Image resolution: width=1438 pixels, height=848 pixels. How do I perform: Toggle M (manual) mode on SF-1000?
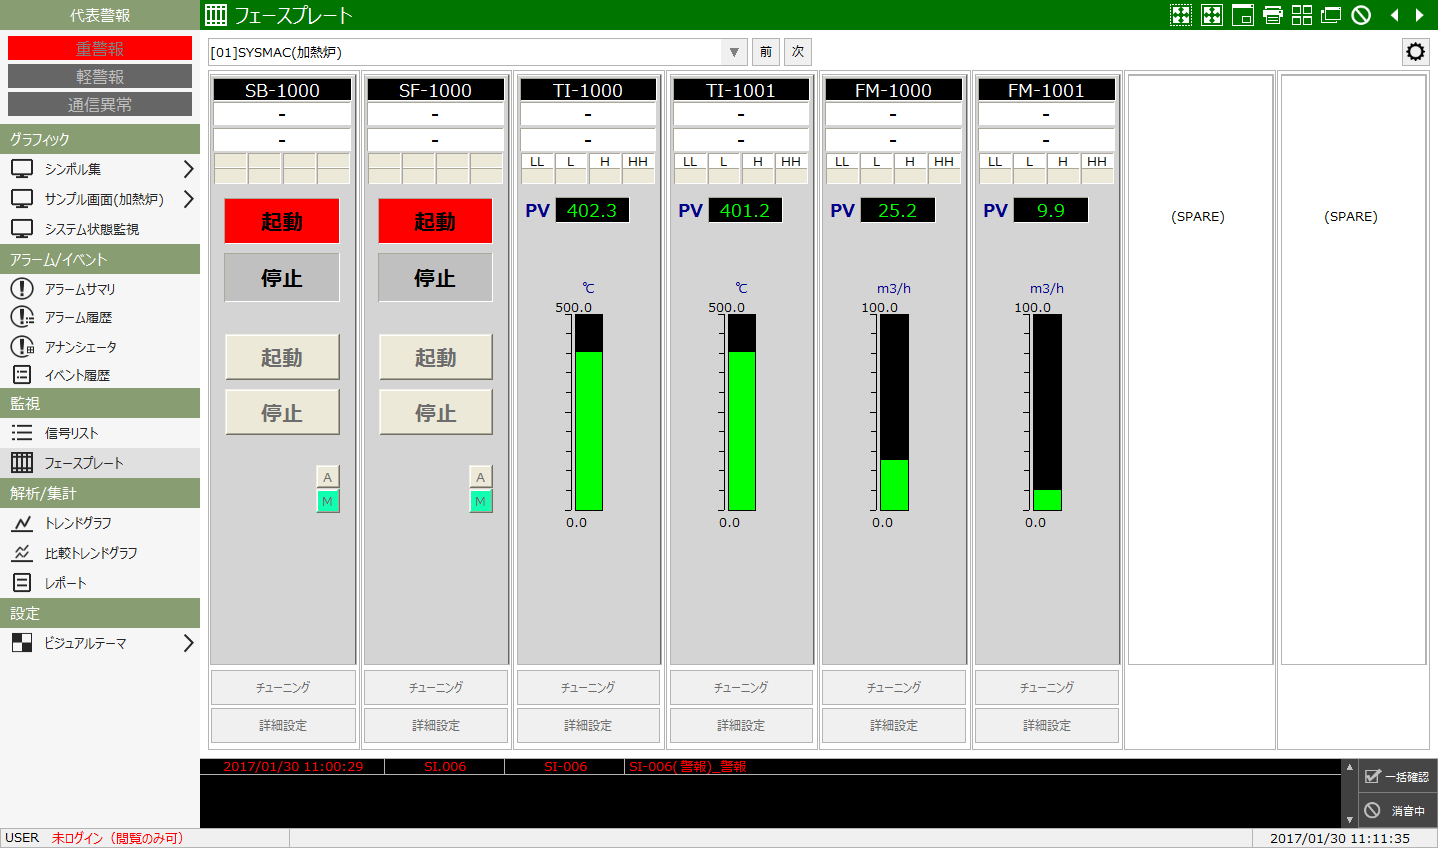(480, 501)
